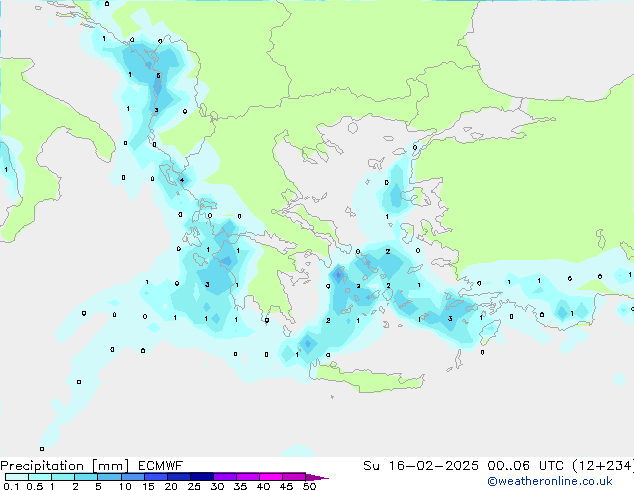Click the legend label "0.1"

point(11,486)
